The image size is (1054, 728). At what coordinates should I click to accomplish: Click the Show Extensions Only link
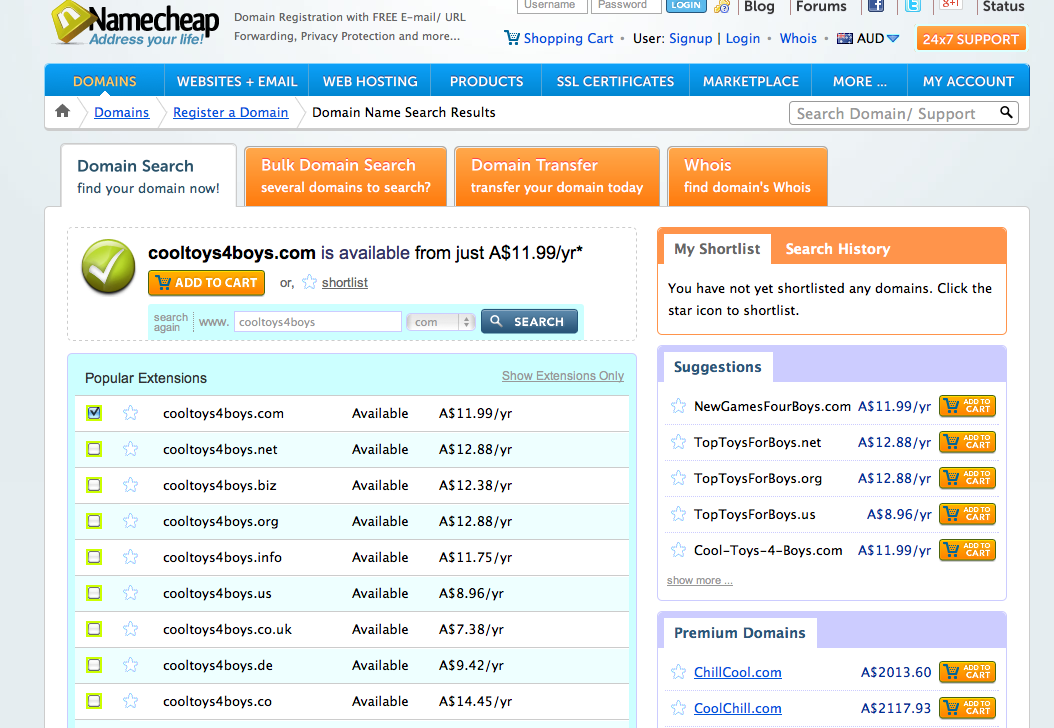pos(563,376)
